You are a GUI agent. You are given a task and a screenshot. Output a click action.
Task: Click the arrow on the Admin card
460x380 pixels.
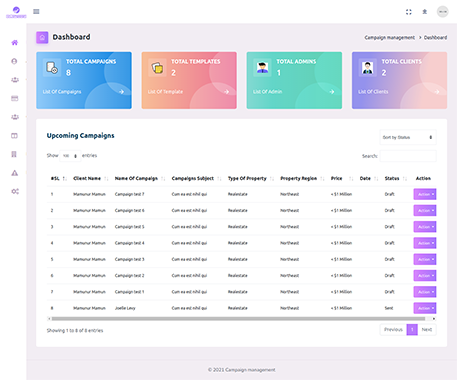click(332, 92)
